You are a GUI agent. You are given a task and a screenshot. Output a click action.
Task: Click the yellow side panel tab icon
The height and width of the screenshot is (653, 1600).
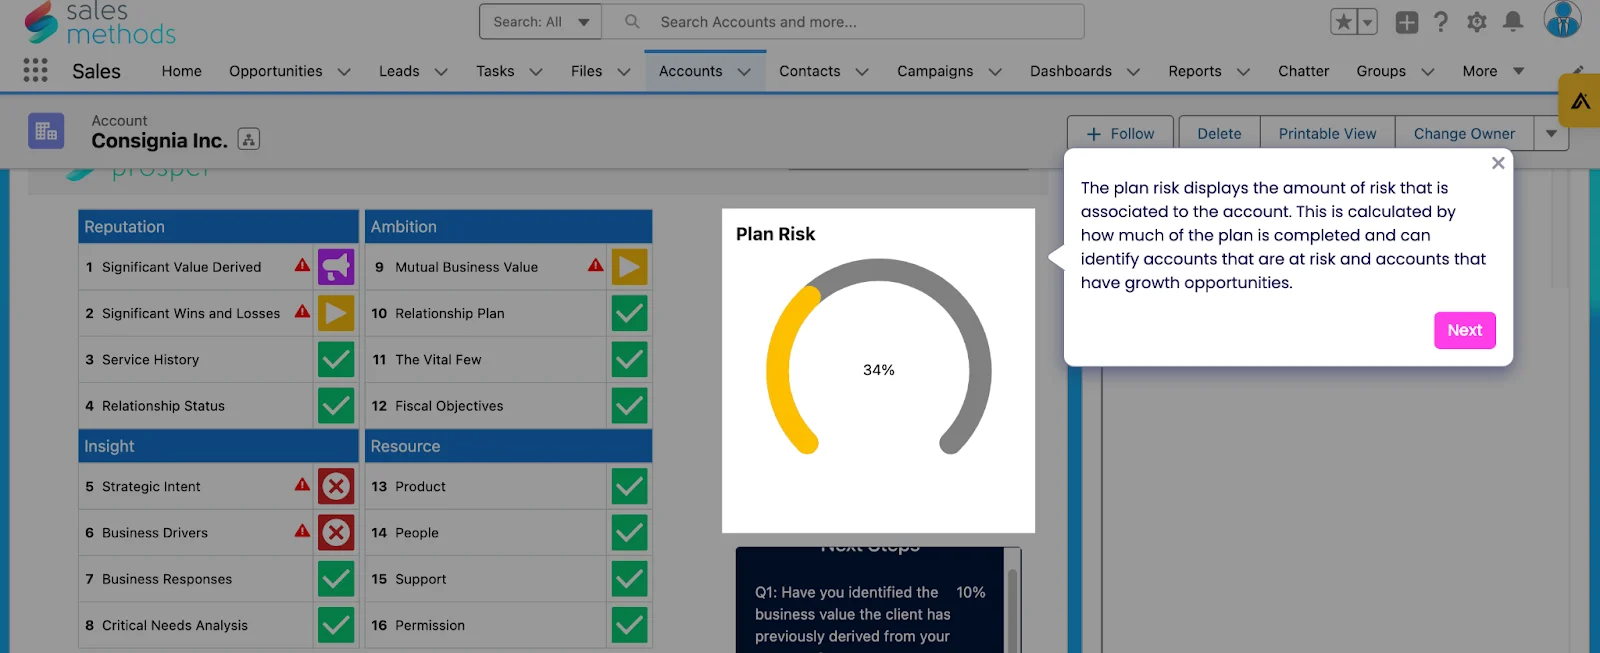coord(1580,100)
